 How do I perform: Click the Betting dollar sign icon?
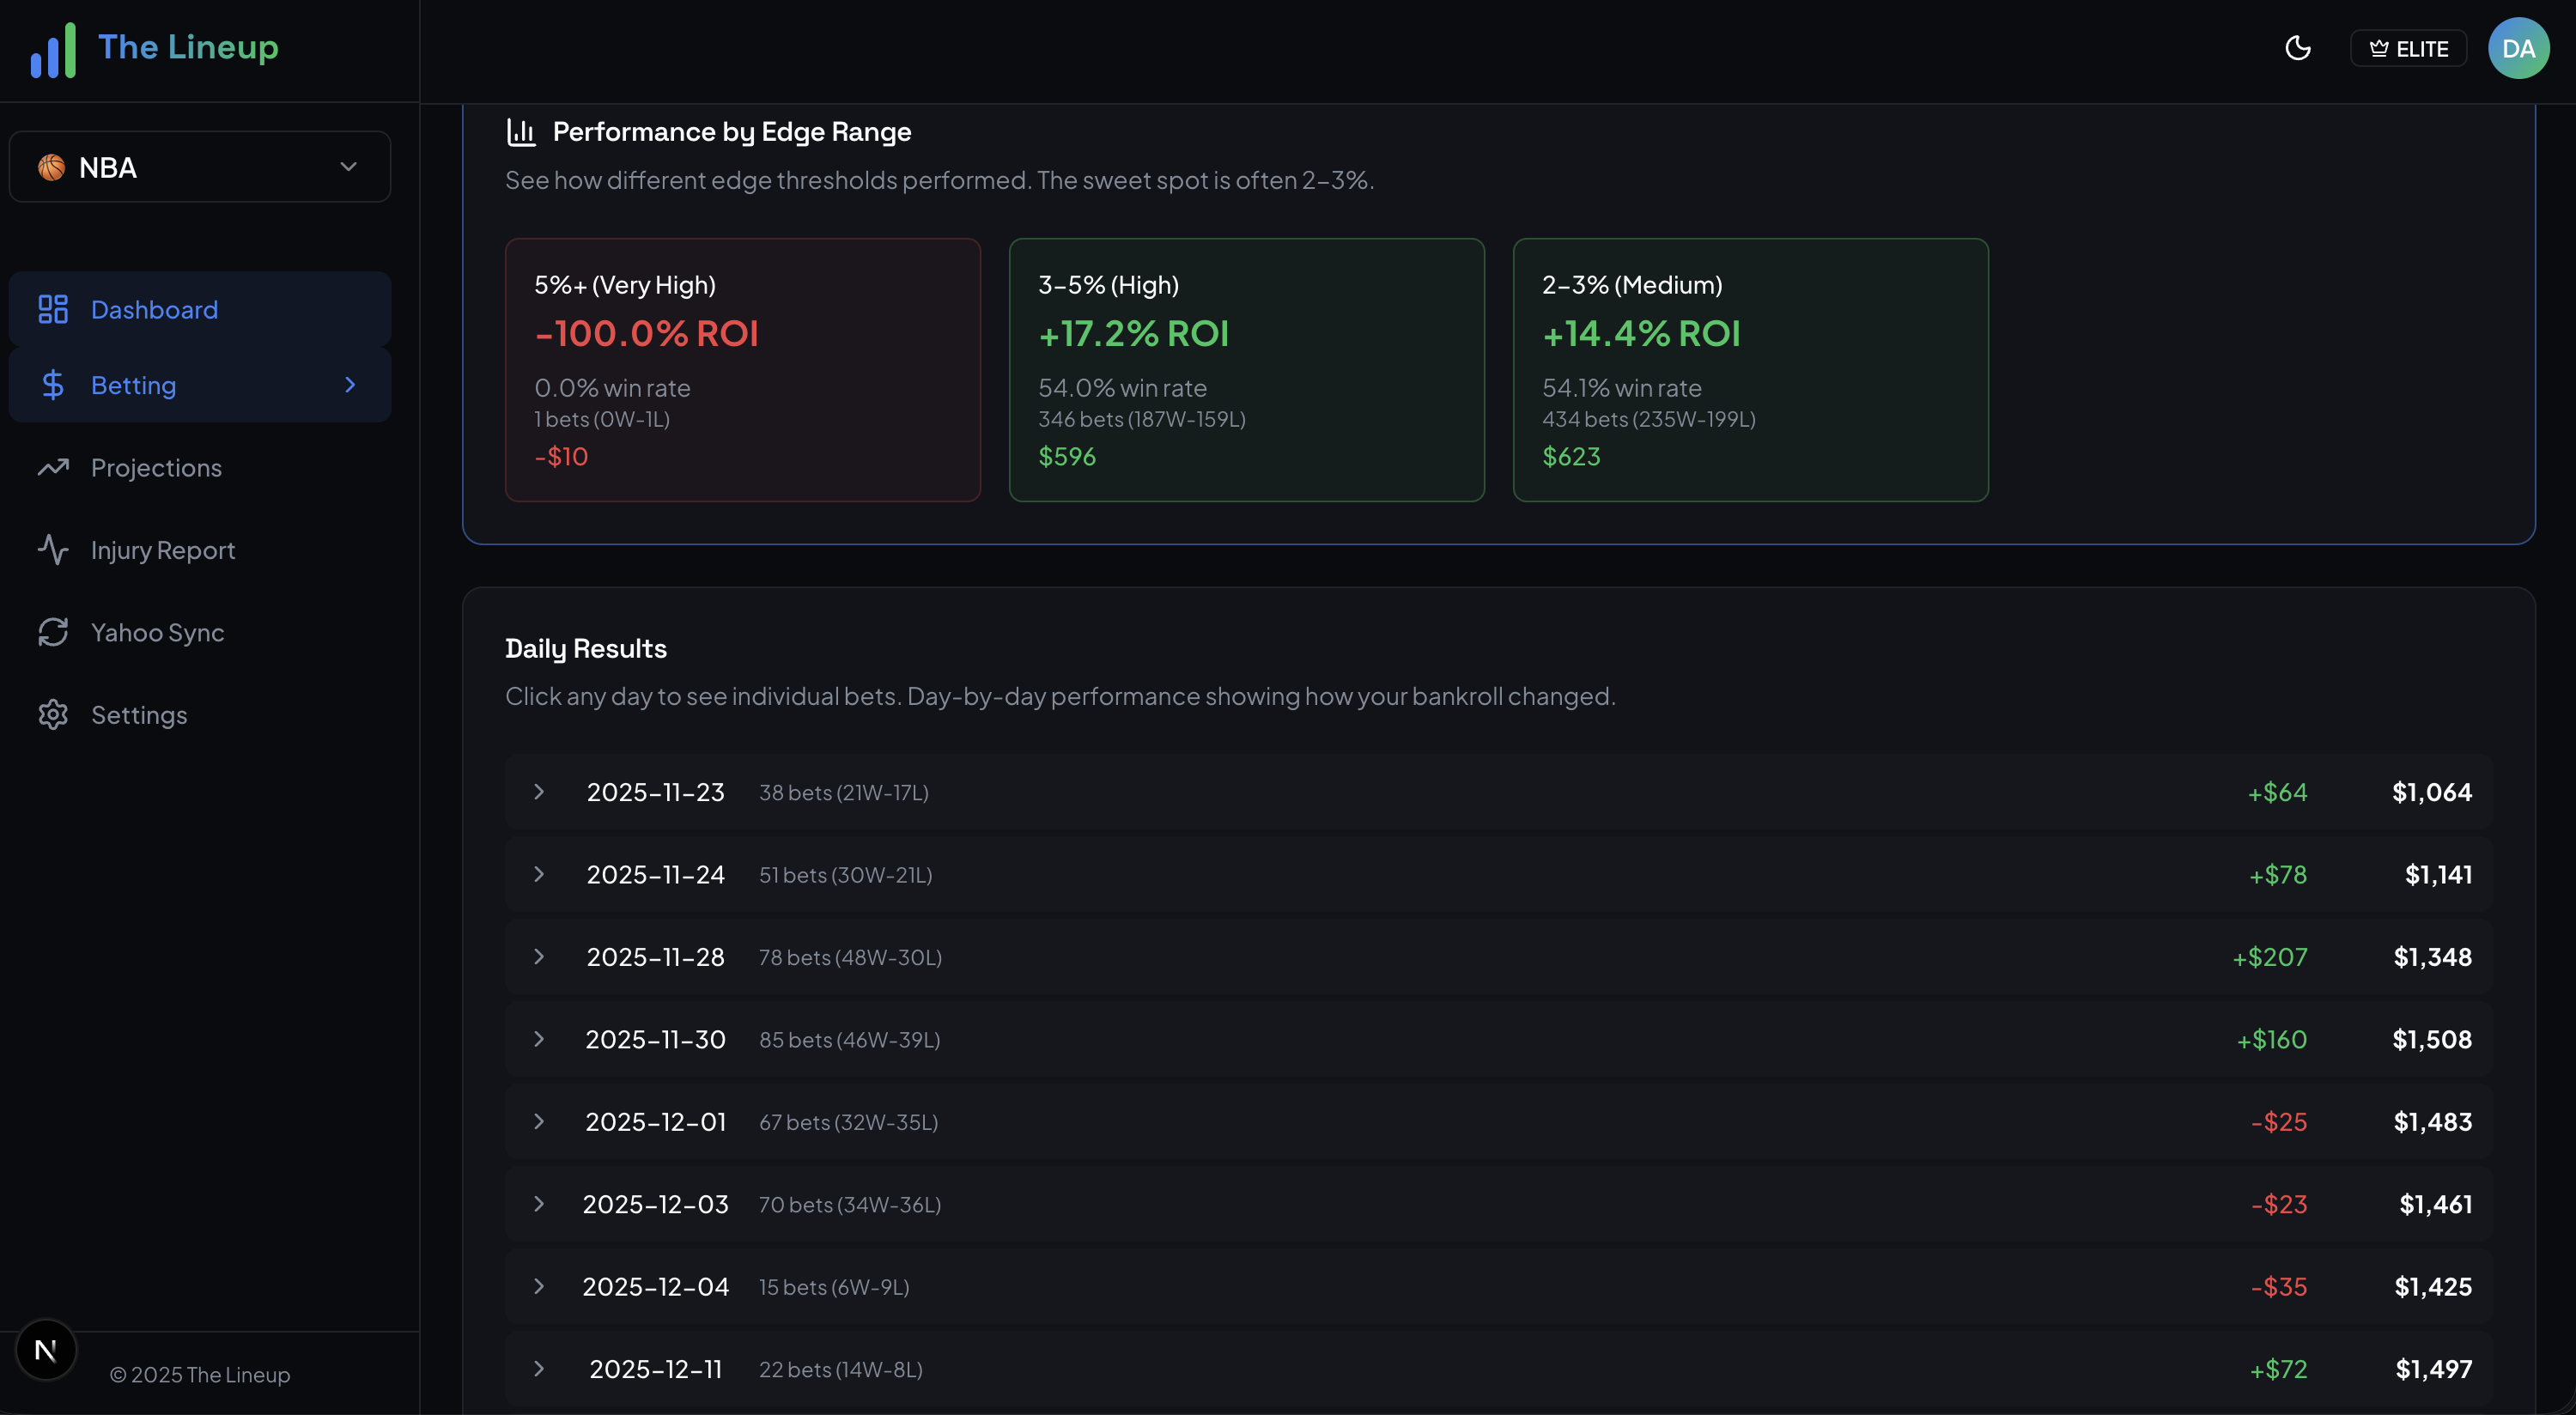click(53, 385)
